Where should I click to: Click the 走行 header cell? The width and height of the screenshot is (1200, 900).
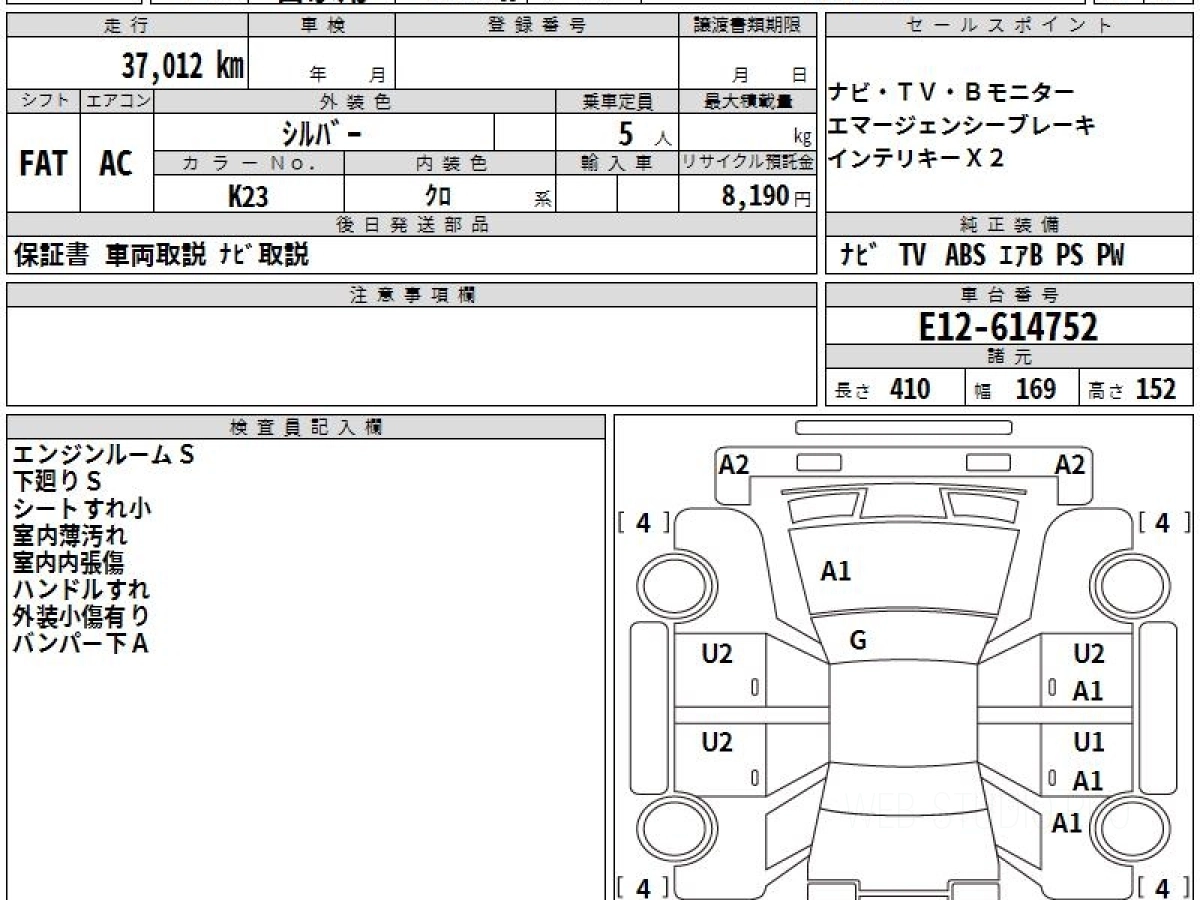click(x=127, y=26)
